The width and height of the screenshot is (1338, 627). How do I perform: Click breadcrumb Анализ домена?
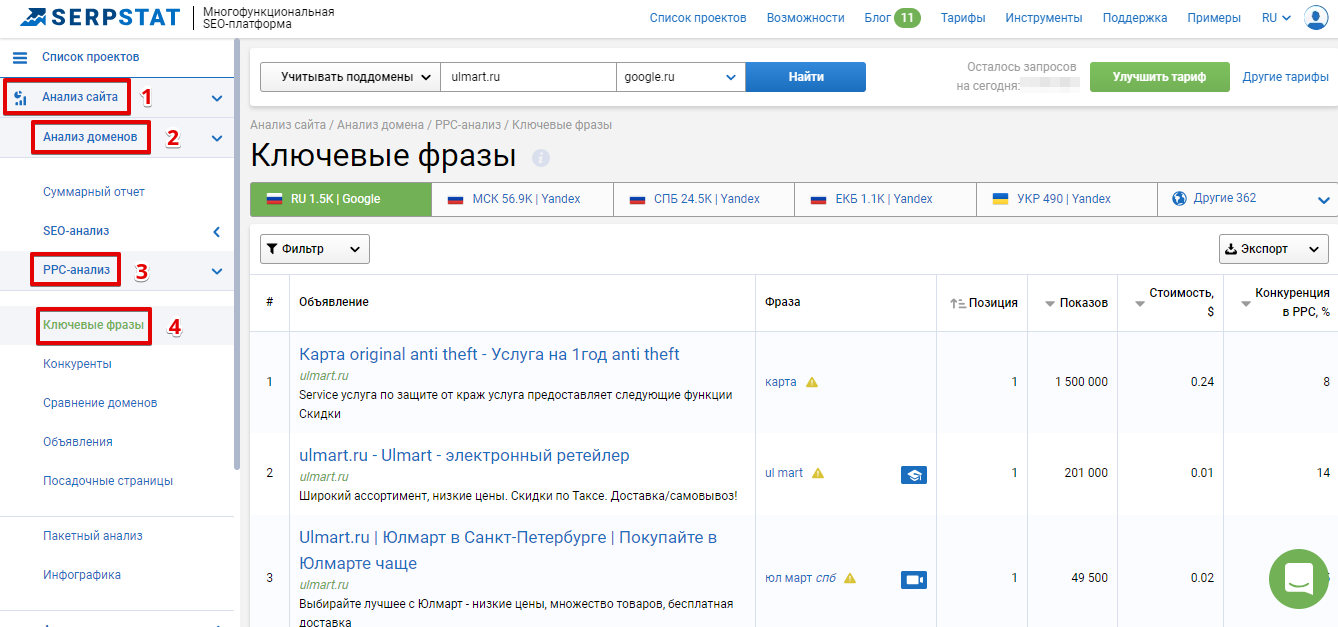[381, 125]
